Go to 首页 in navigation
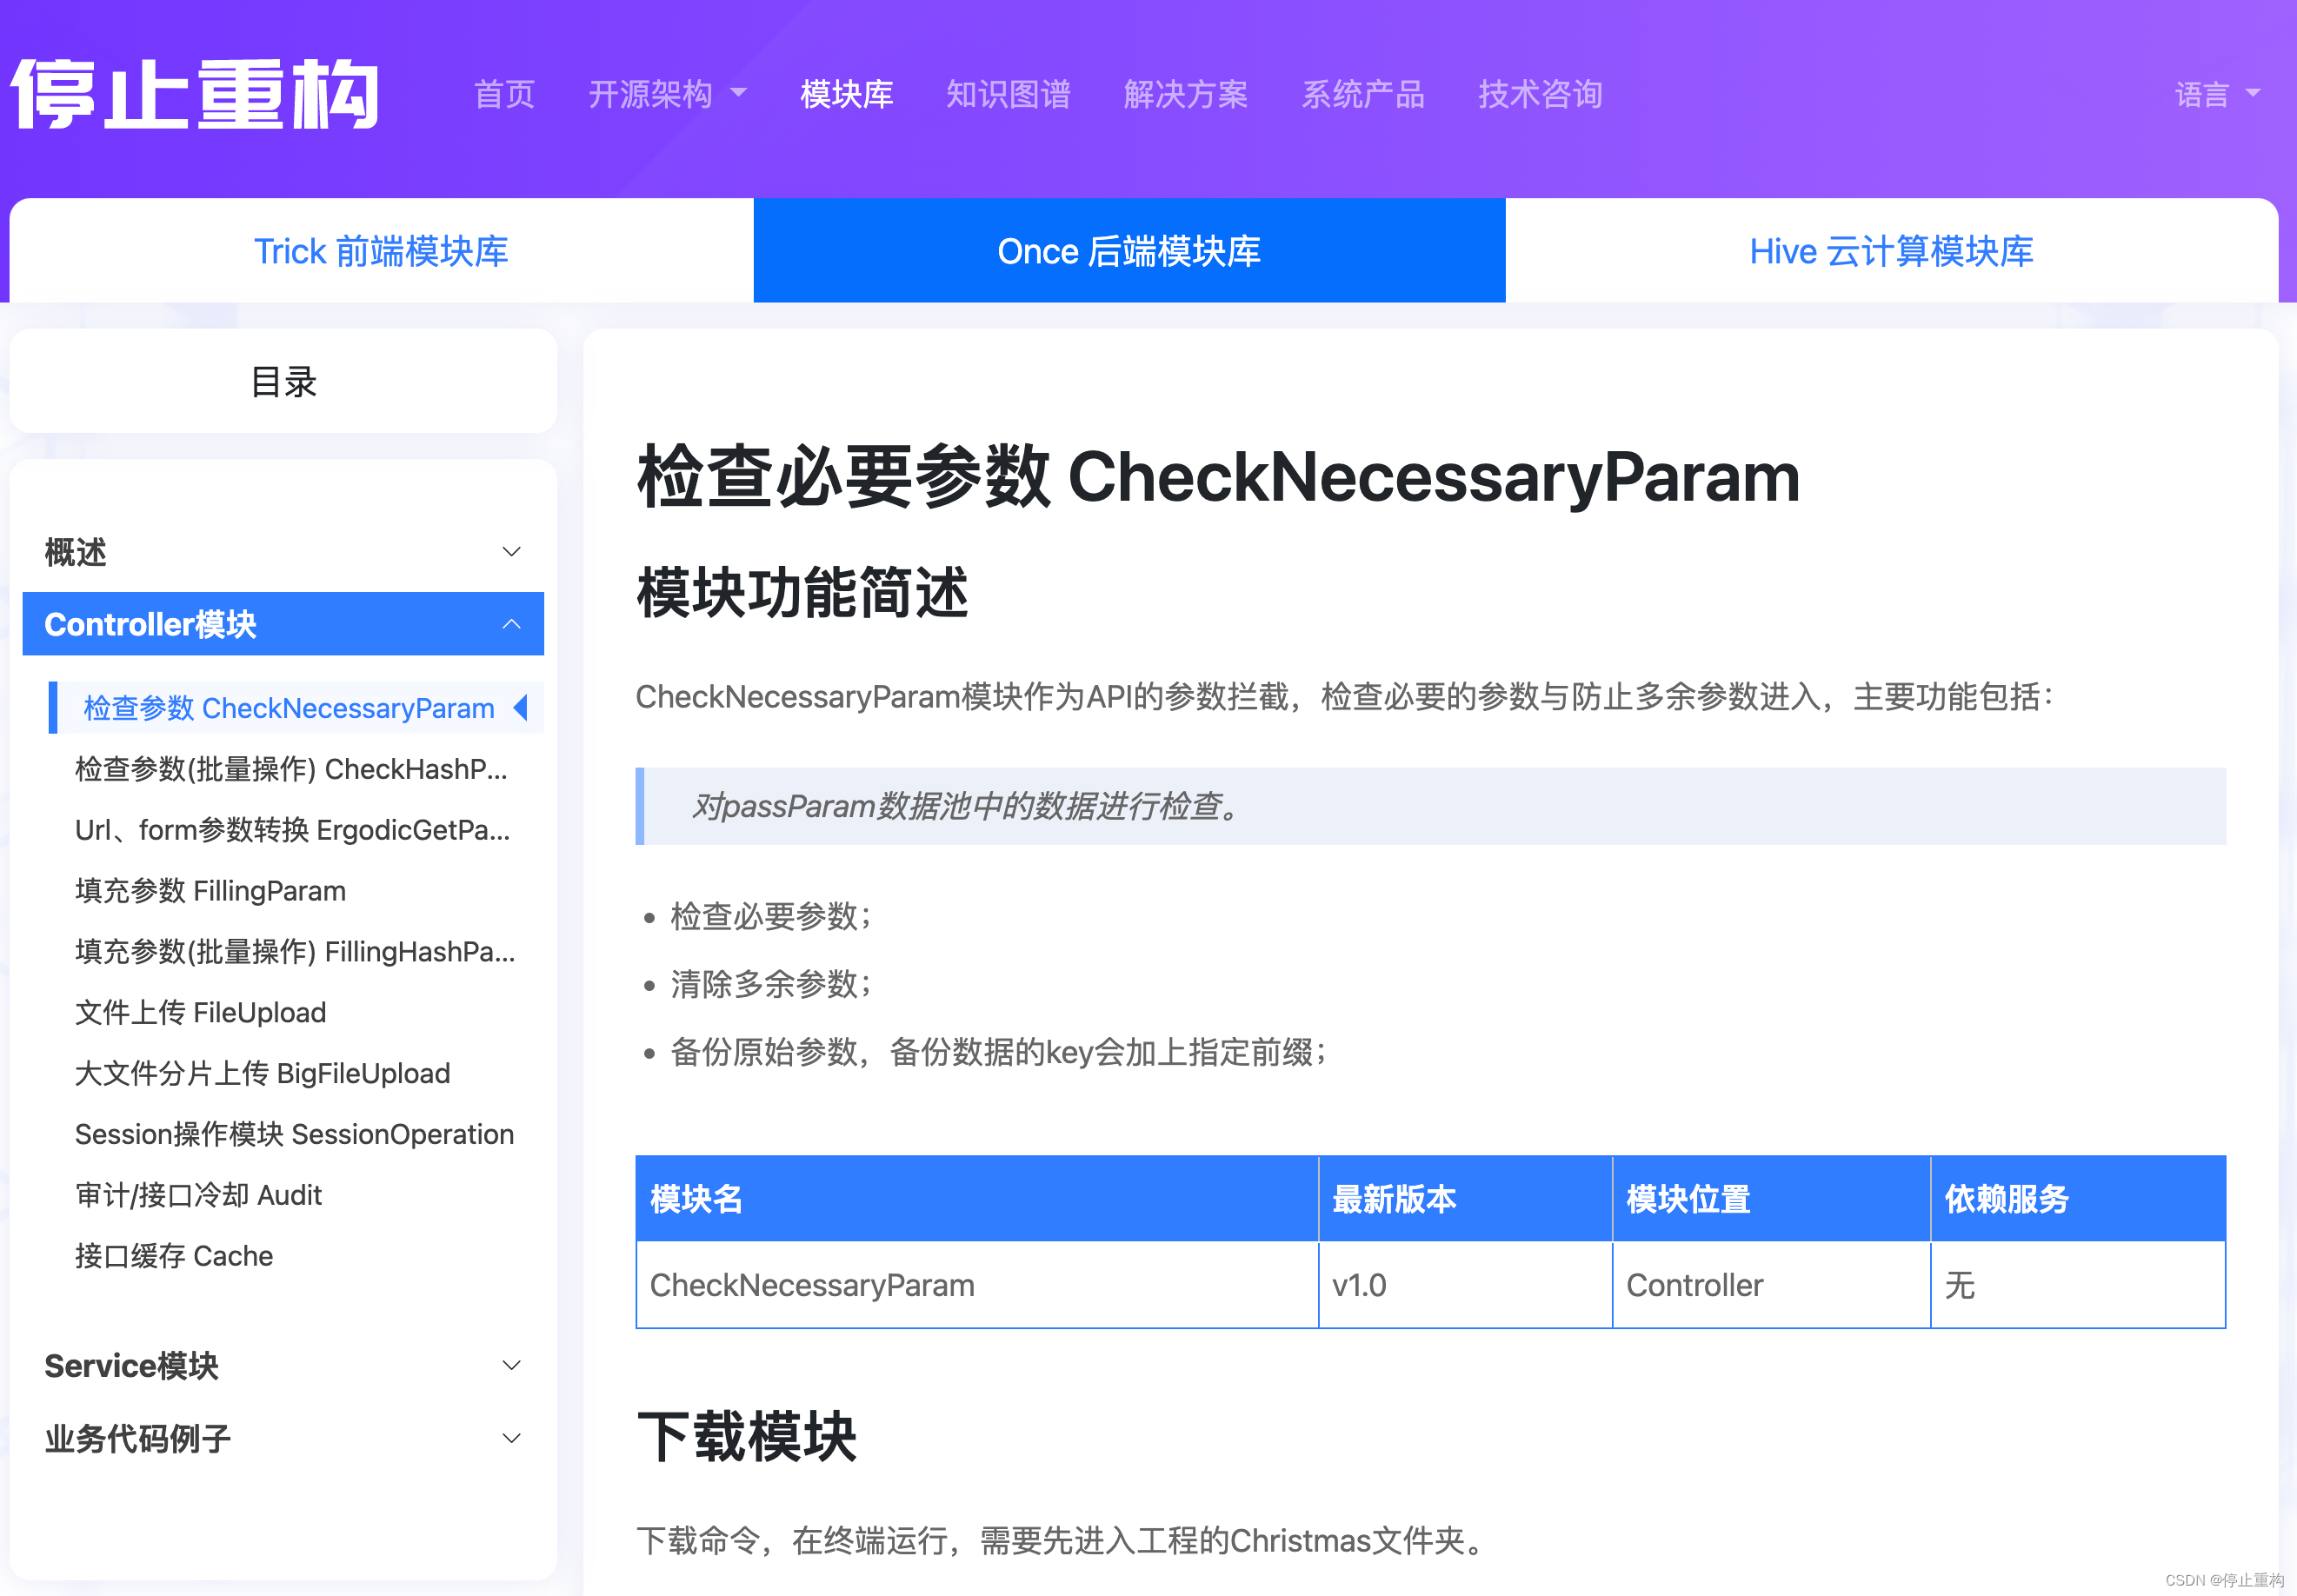Screen dimensions: 2297x1596 [504, 94]
